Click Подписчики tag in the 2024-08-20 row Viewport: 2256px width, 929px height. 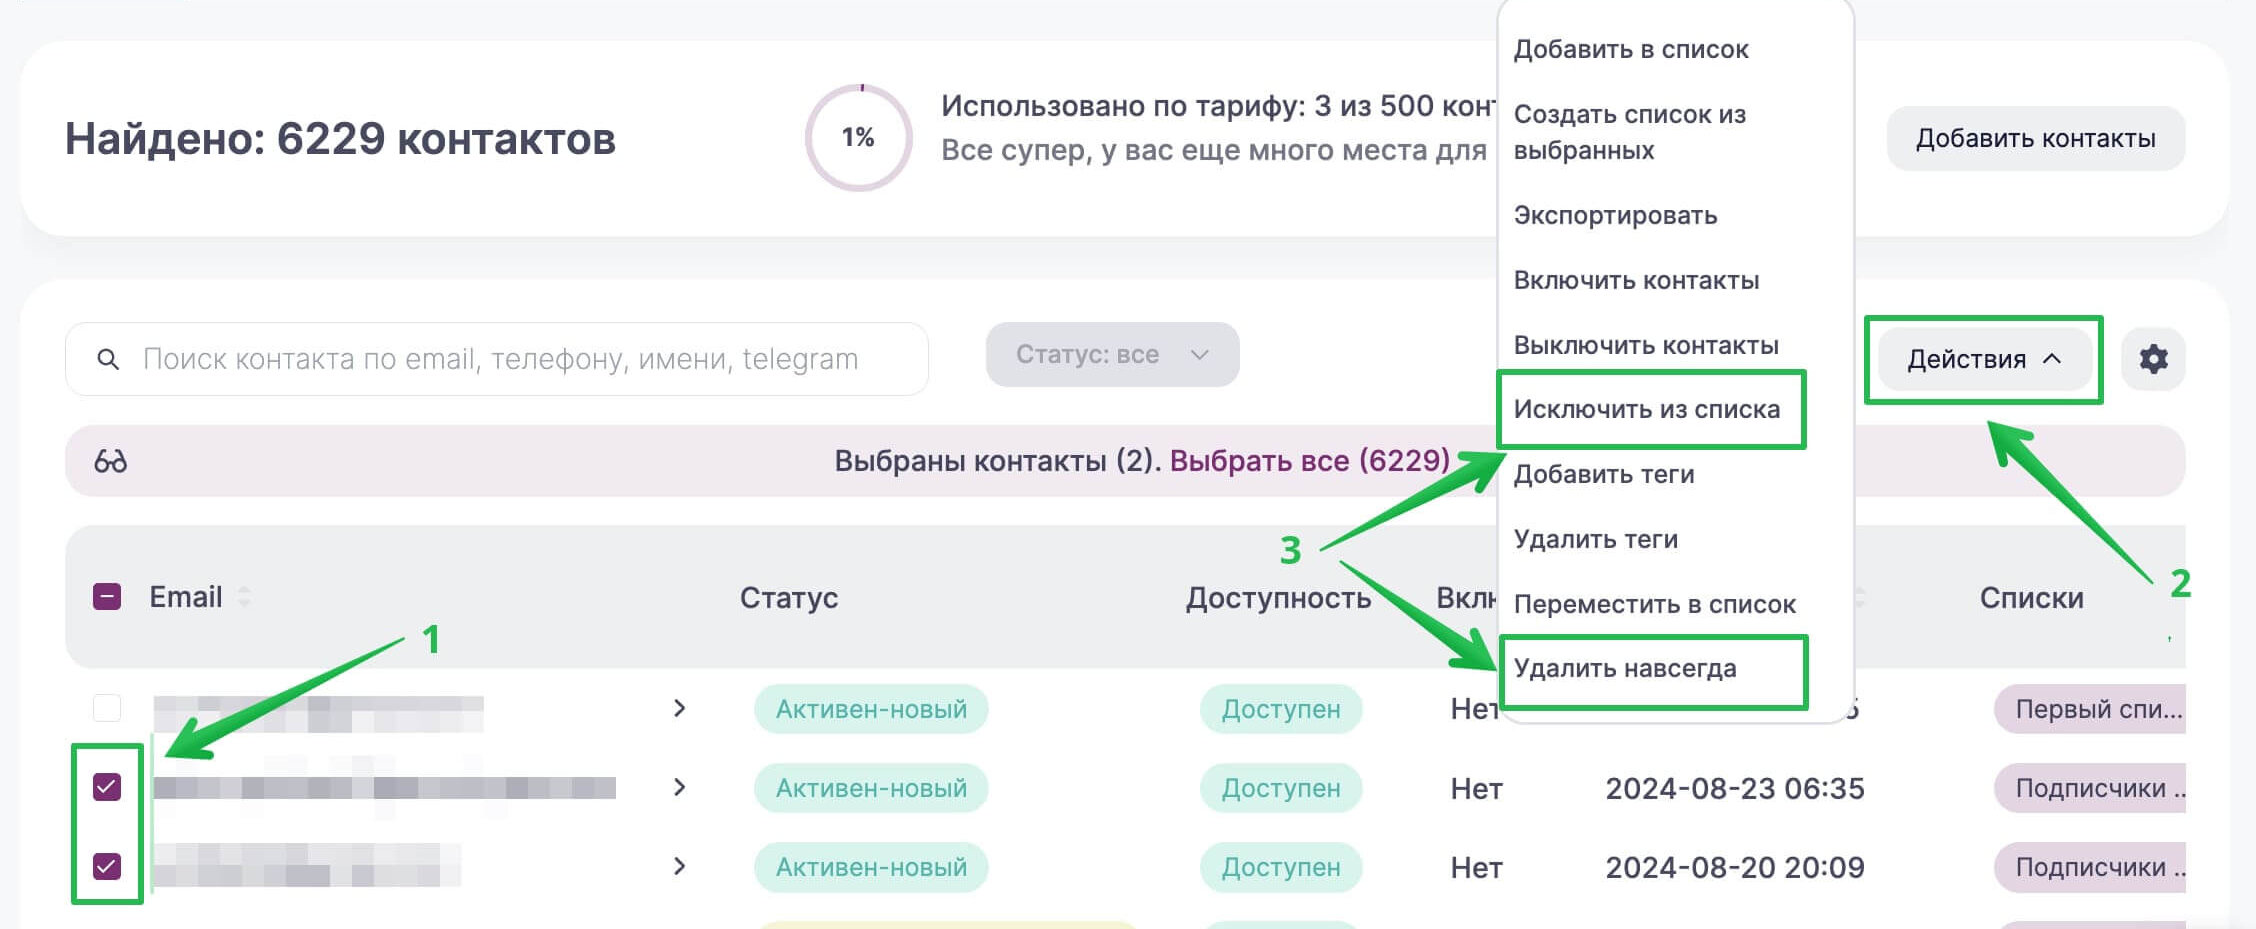pos(2090,867)
